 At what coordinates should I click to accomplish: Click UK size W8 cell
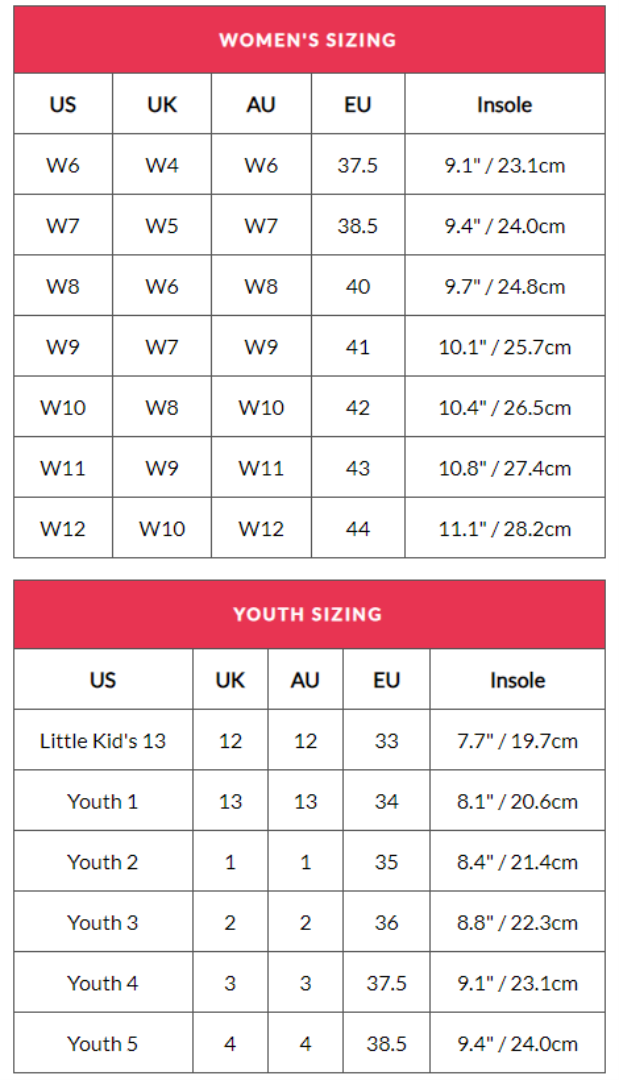point(162,408)
